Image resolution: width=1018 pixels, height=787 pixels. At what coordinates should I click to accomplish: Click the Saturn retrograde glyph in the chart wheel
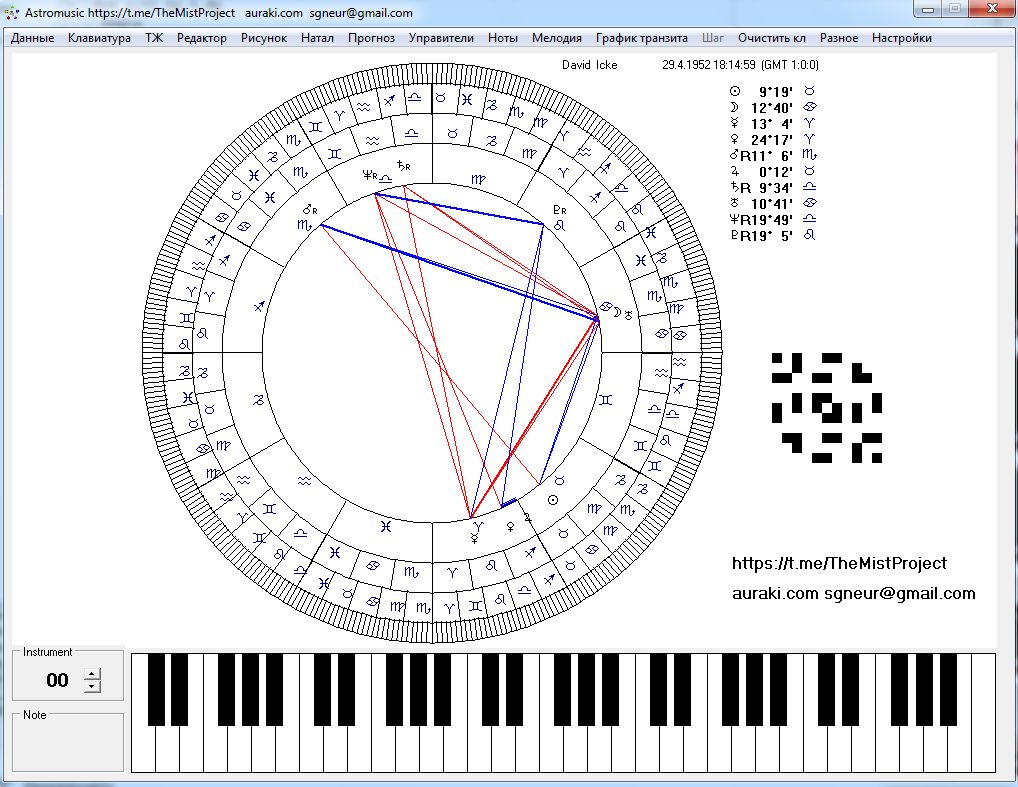point(403,165)
